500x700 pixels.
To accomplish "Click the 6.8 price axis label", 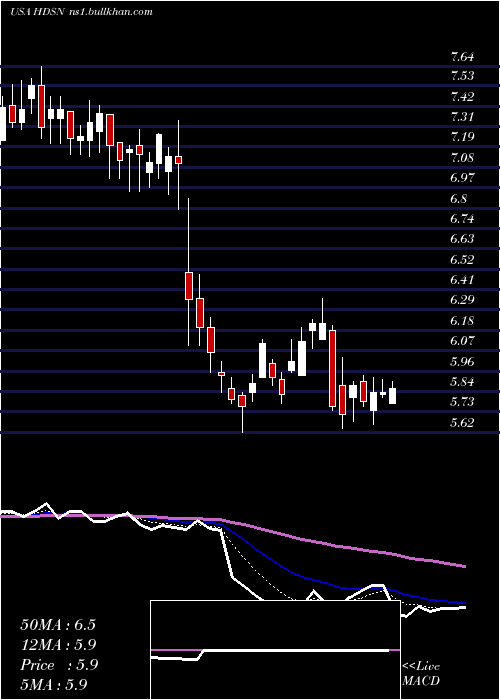I will [458, 198].
